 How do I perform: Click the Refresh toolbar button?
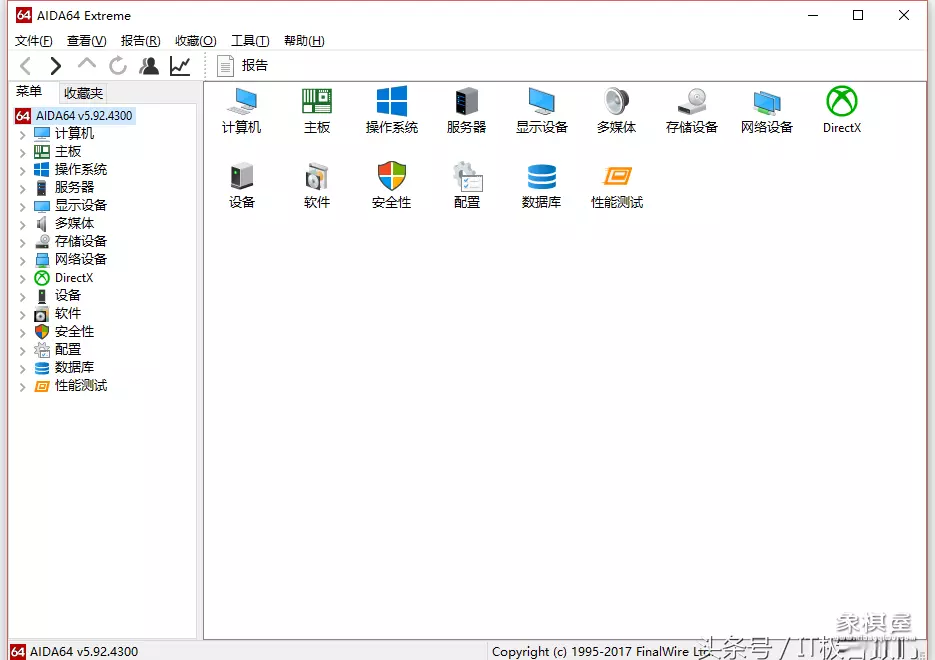(x=117, y=66)
